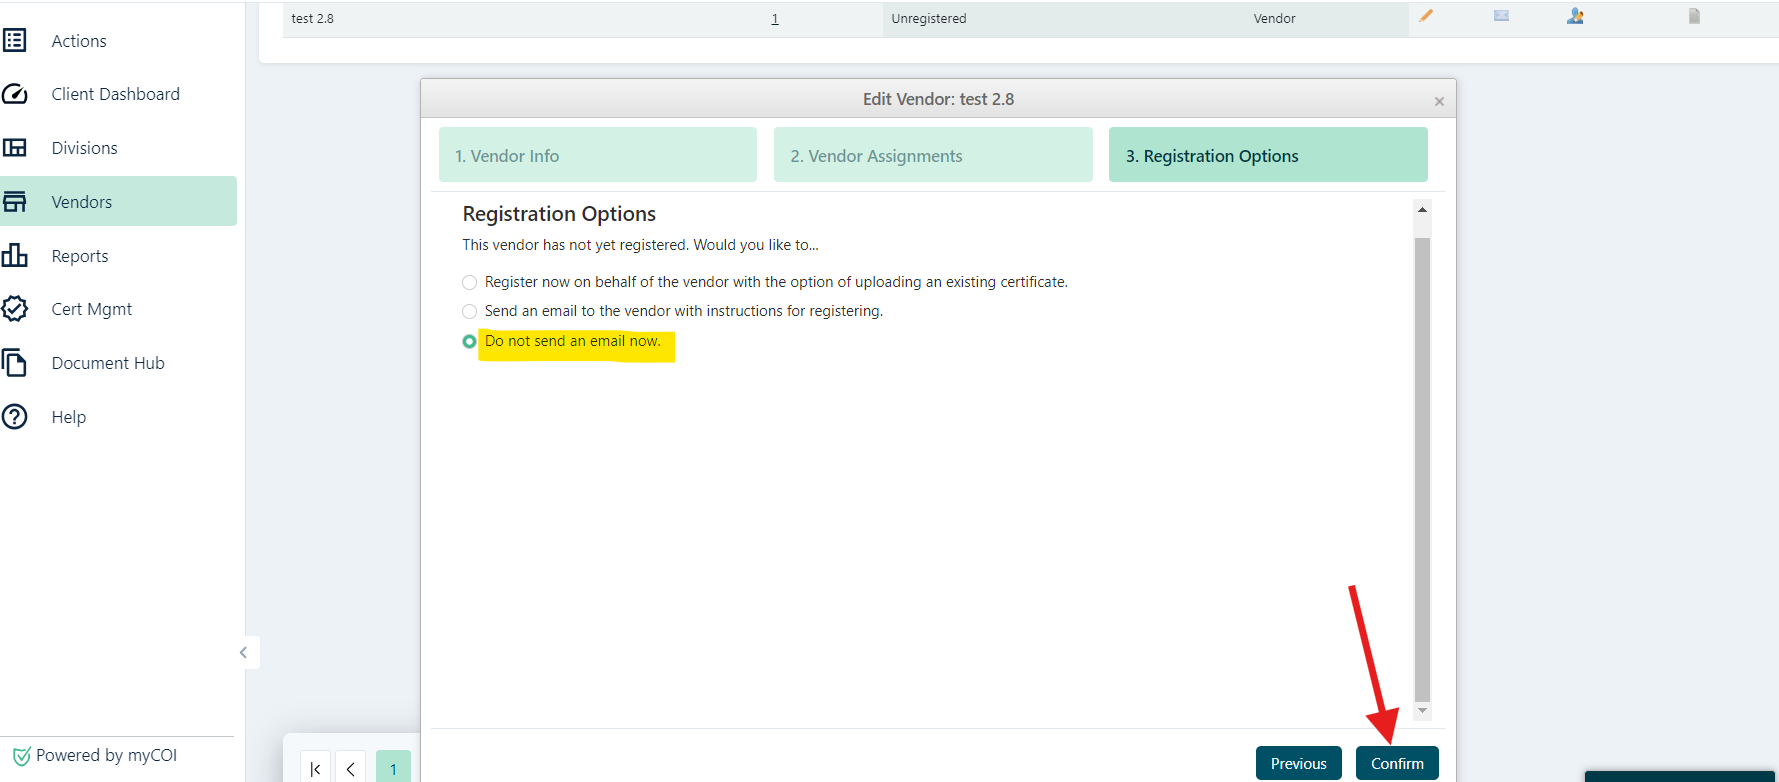The width and height of the screenshot is (1779, 782).
Task: Choose Send an email to the vendor option
Action: tap(469, 312)
